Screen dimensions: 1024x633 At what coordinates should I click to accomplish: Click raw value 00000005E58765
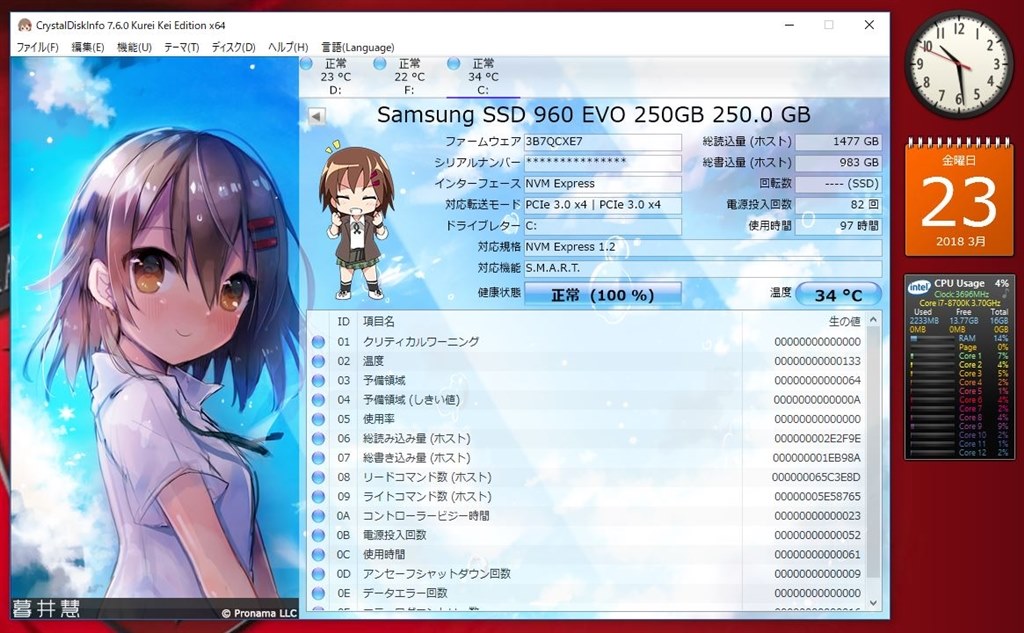coord(818,496)
